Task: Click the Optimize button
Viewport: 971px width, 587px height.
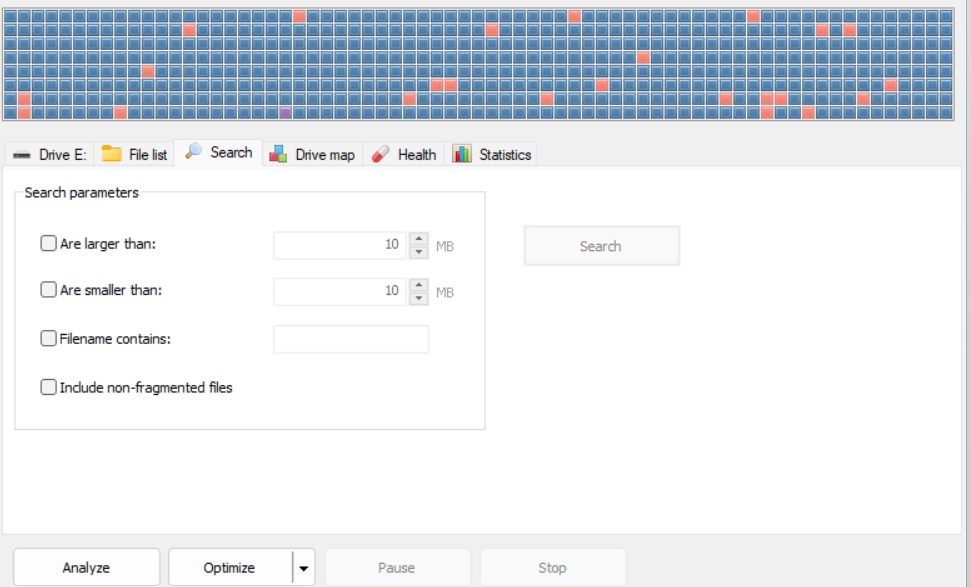Action: [230, 567]
